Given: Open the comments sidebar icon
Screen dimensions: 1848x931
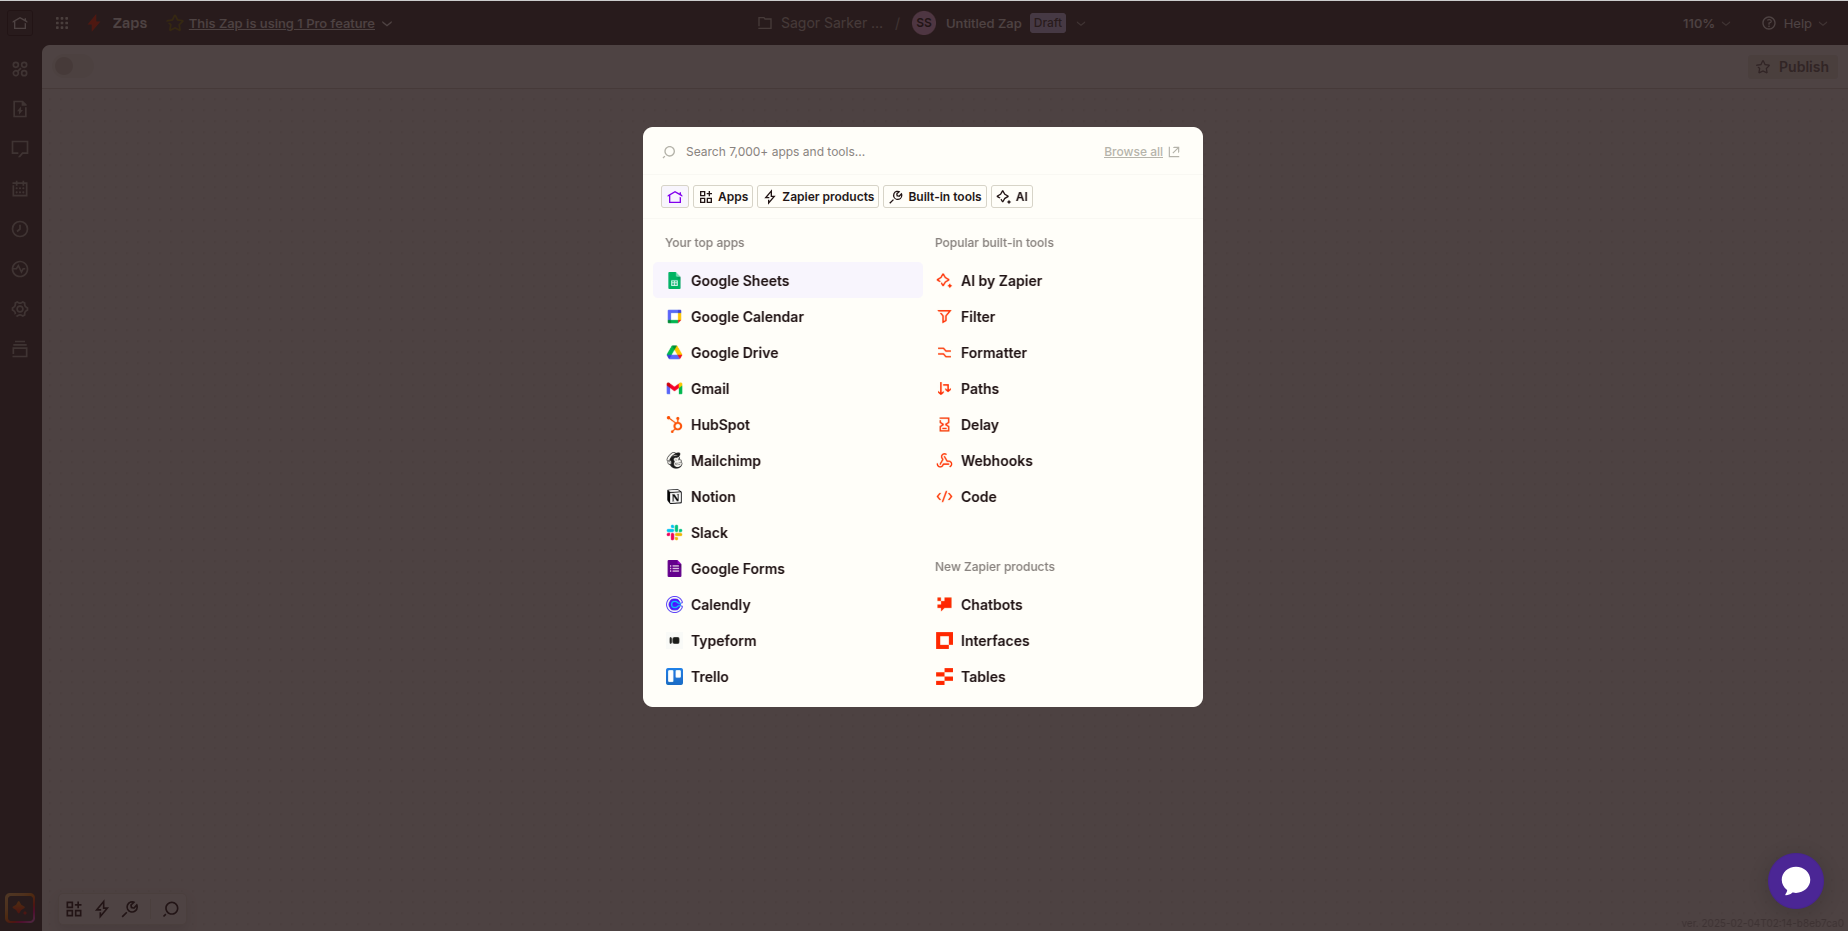Looking at the screenshot, I should point(20,149).
